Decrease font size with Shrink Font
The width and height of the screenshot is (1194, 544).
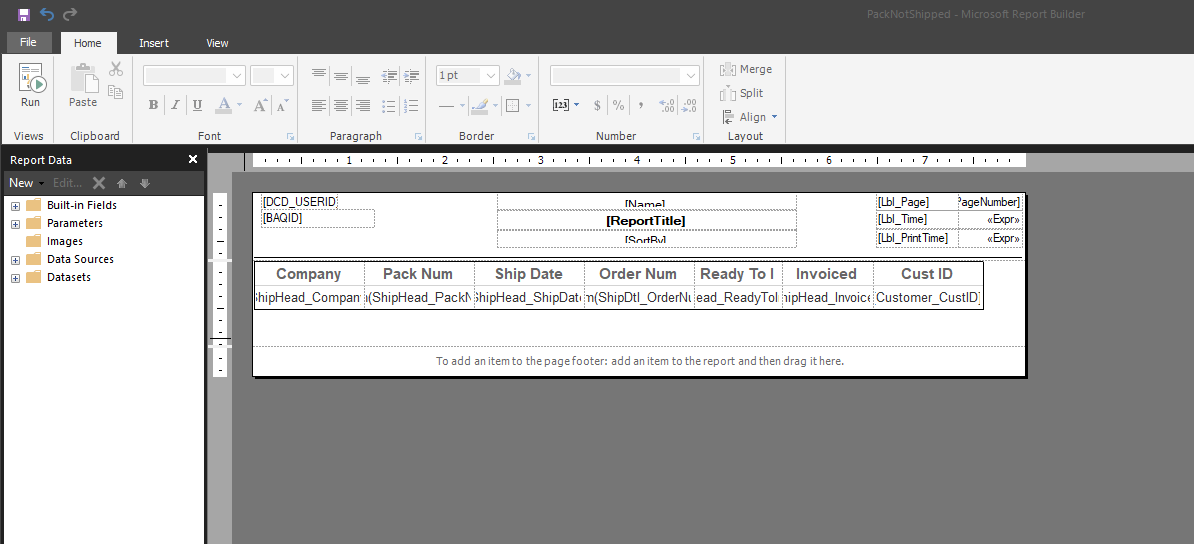283,105
